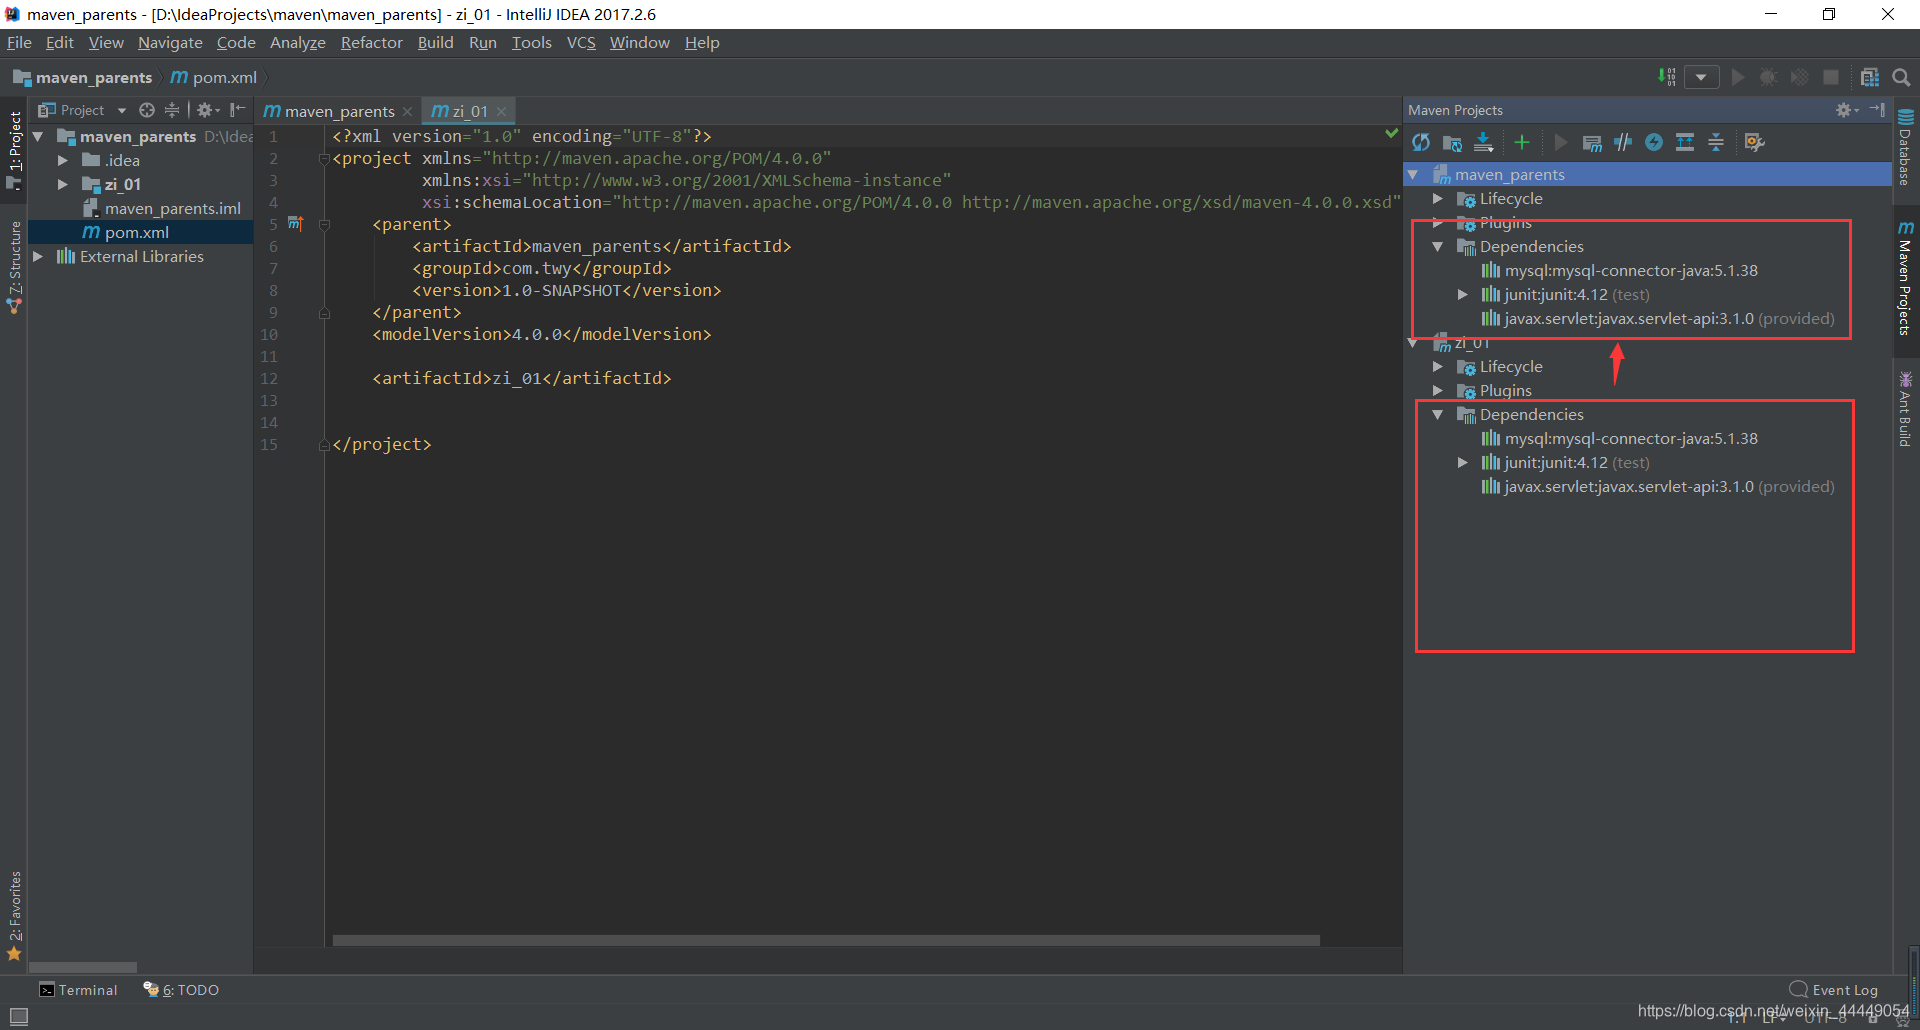Toggle Database side panel
Image resolution: width=1920 pixels, height=1030 pixels.
(1905, 146)
